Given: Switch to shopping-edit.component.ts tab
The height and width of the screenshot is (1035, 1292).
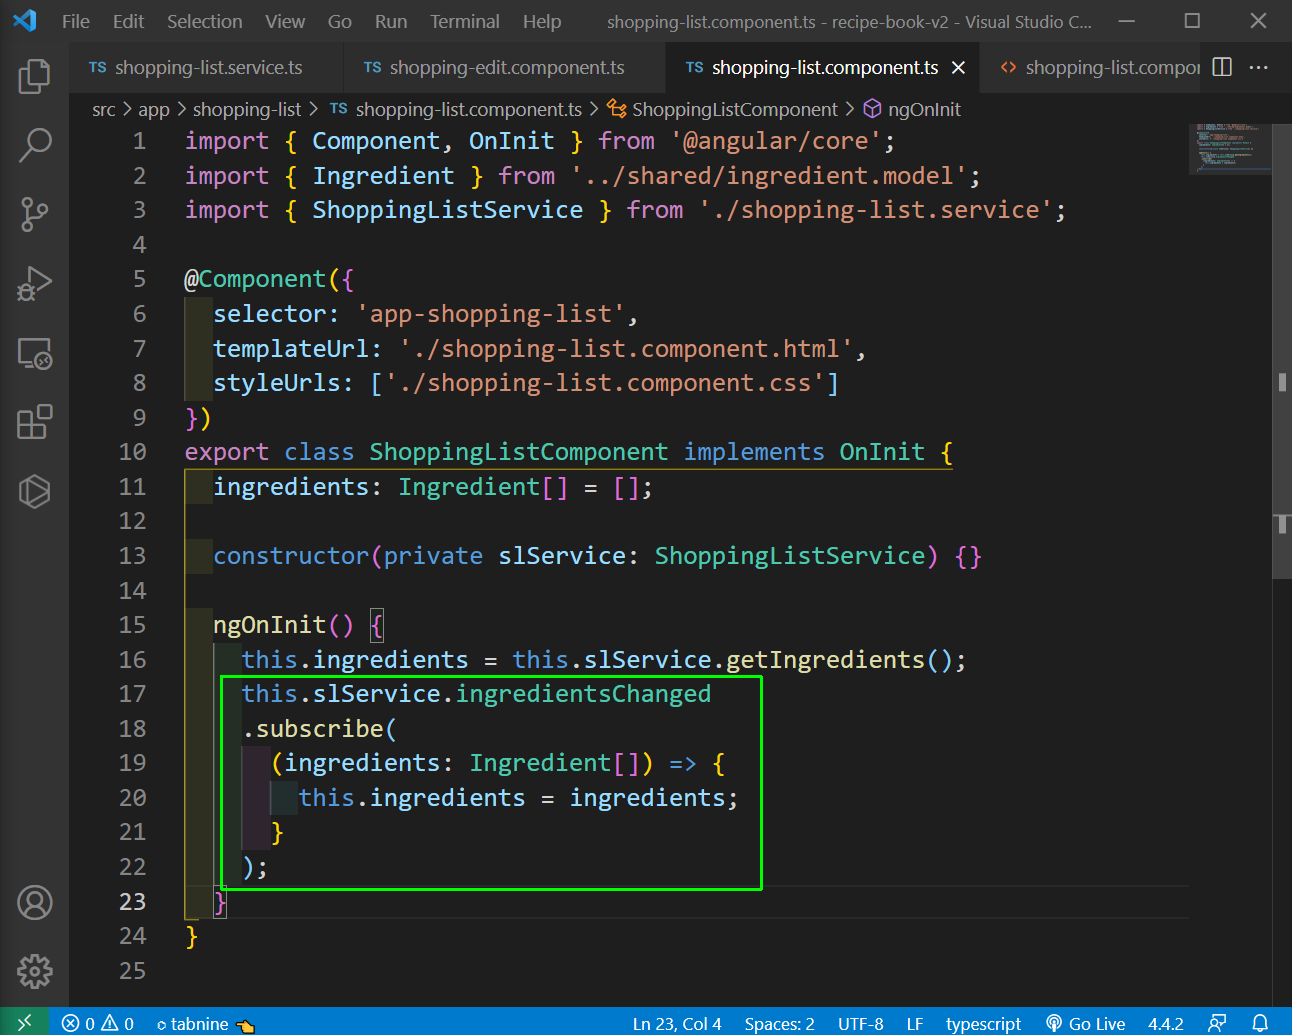Looking at the screenshot, I should 506,67.
